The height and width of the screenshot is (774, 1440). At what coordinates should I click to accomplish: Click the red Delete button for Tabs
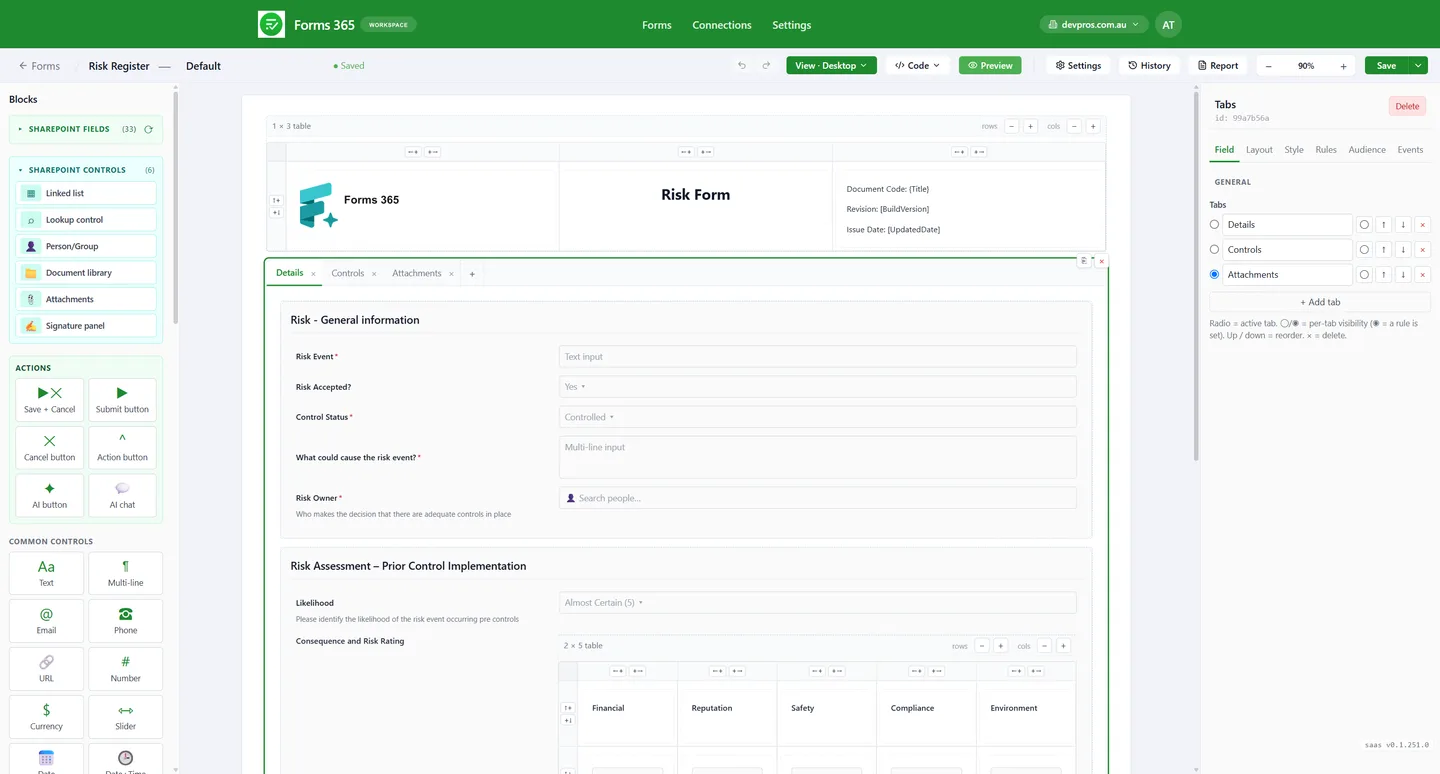[1407, 106]
